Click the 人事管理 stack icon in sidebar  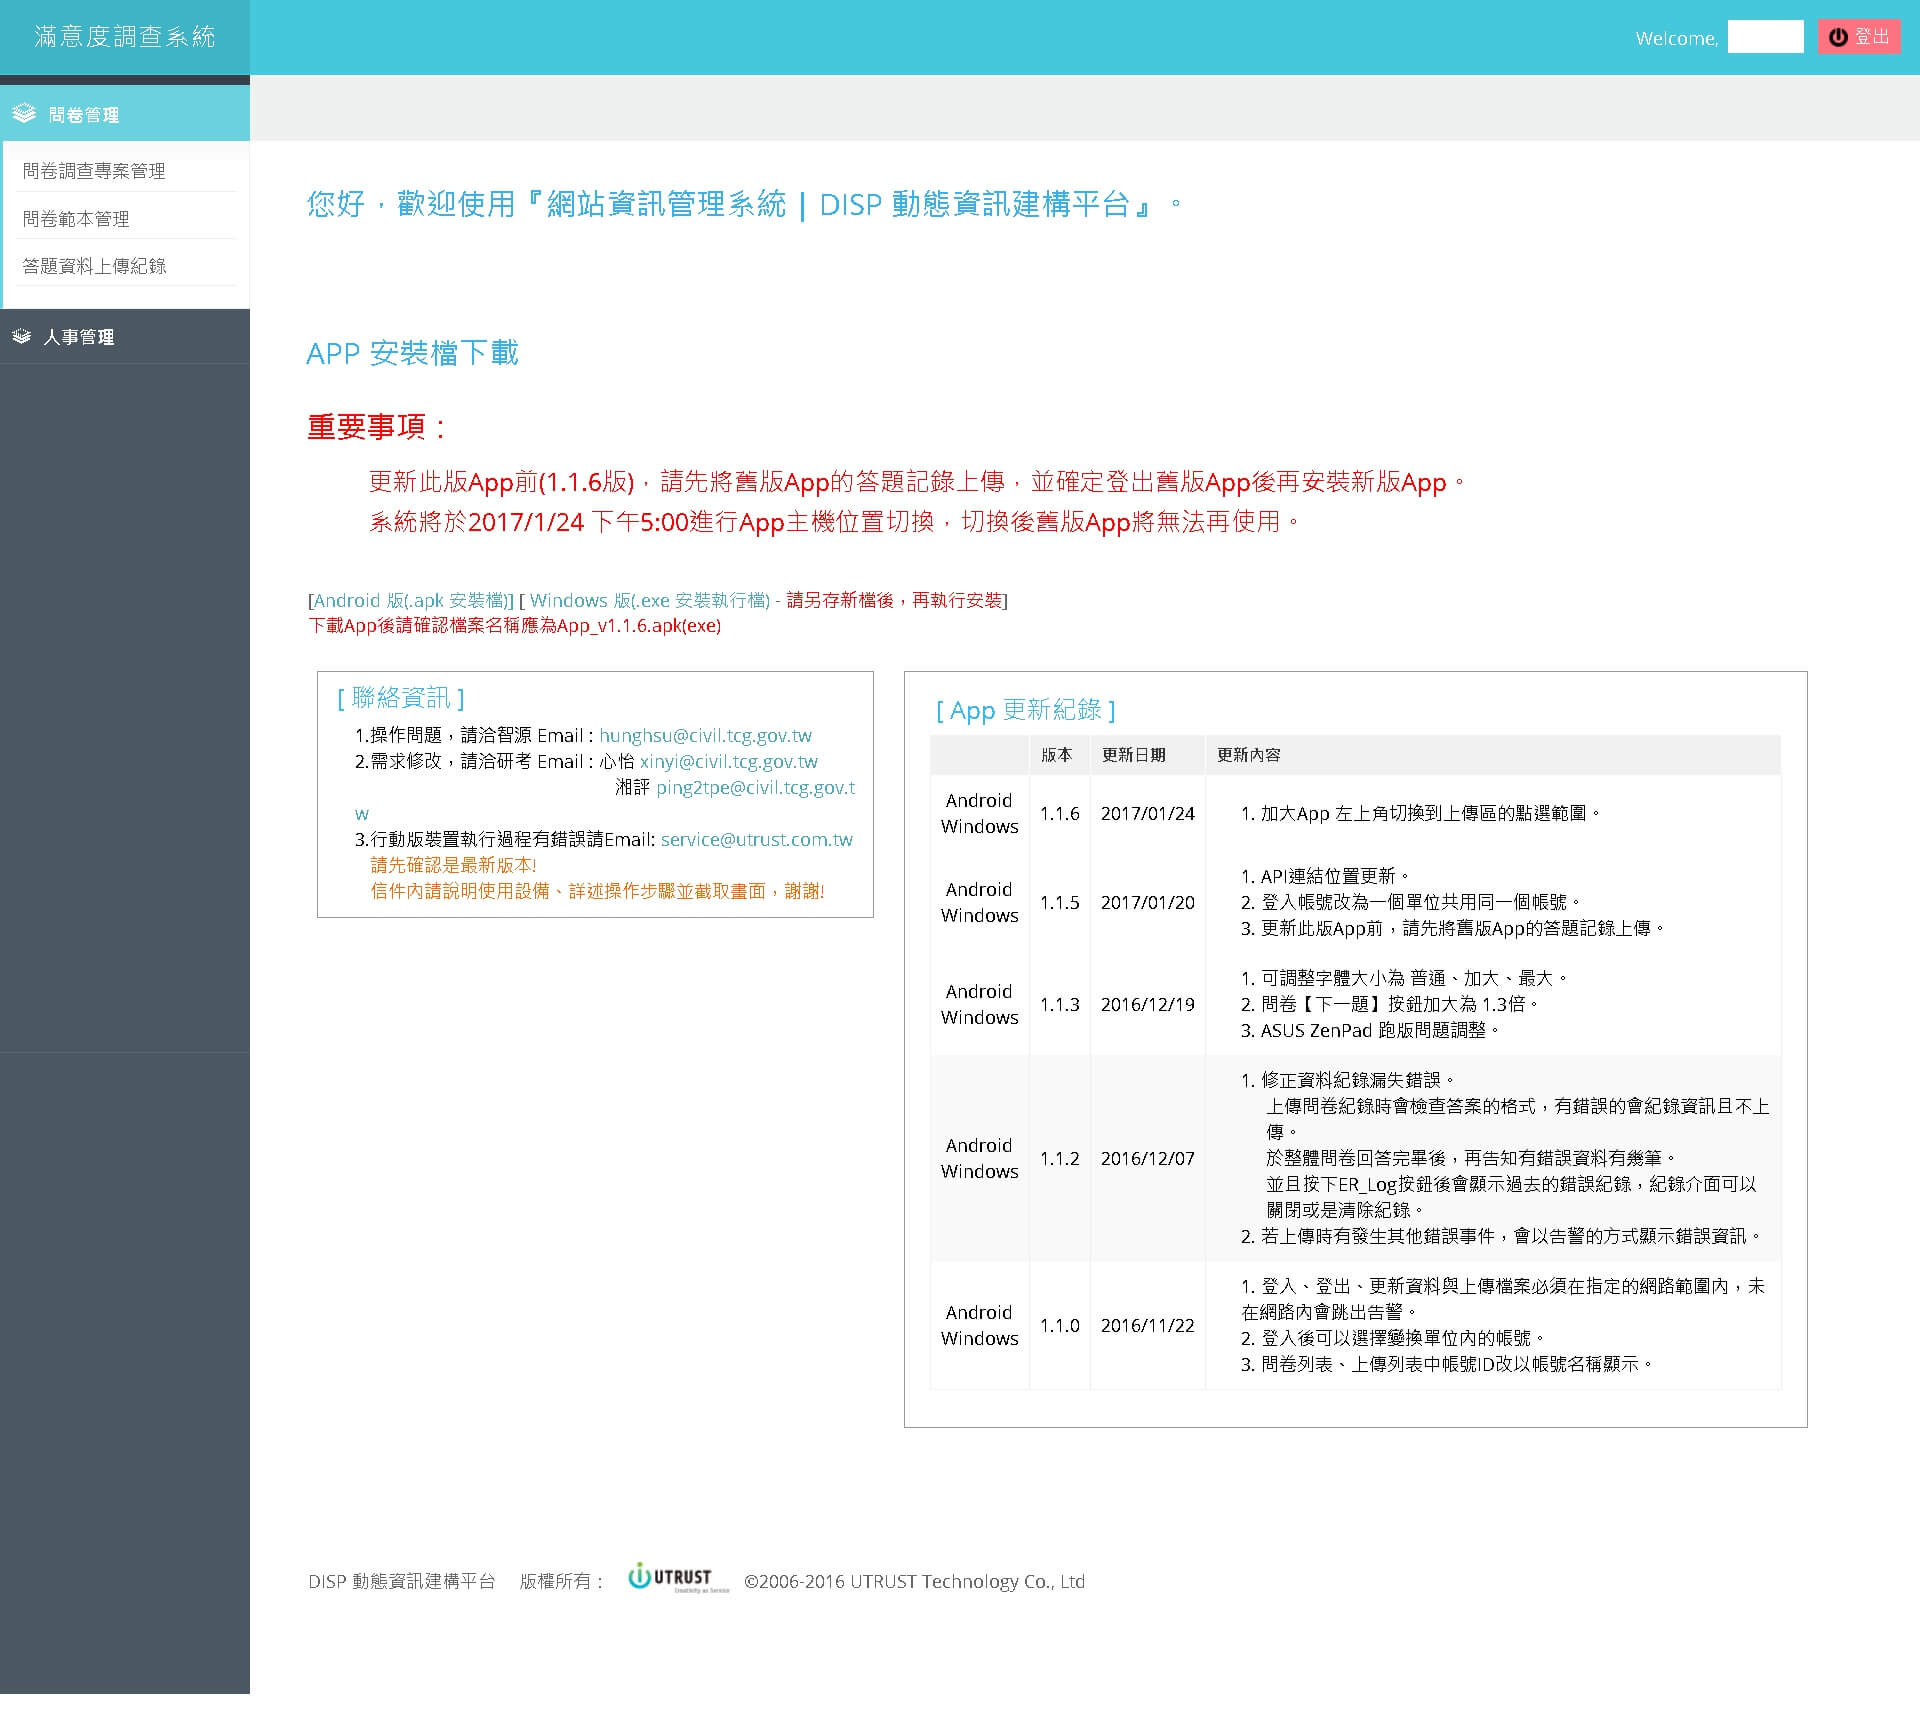click(x=22, y=337)
